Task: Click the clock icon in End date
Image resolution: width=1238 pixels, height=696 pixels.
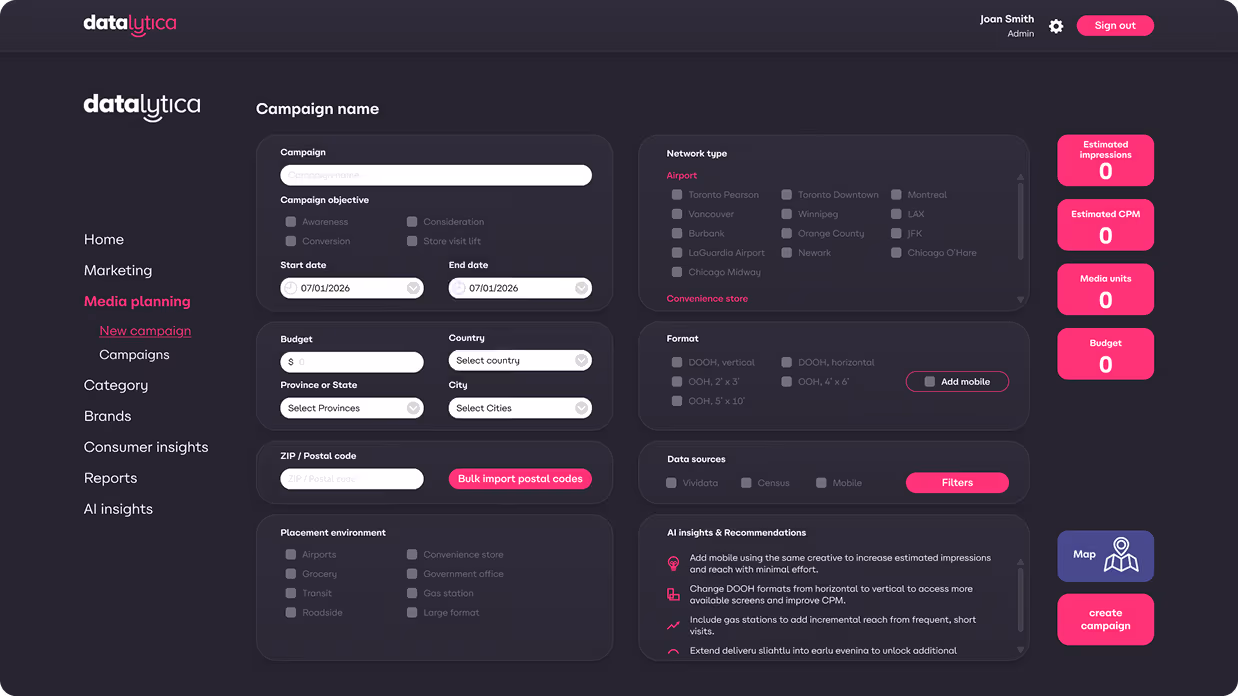Action: click(x=459, y=288)
